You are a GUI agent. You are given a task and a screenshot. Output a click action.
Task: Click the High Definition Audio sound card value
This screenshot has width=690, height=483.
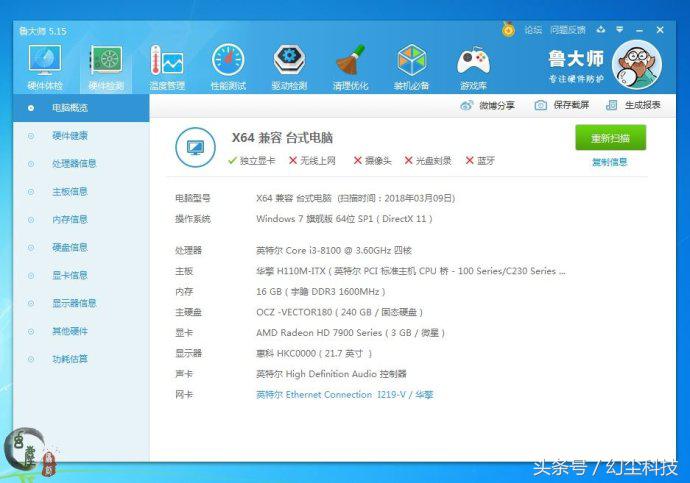pos(331,374)
